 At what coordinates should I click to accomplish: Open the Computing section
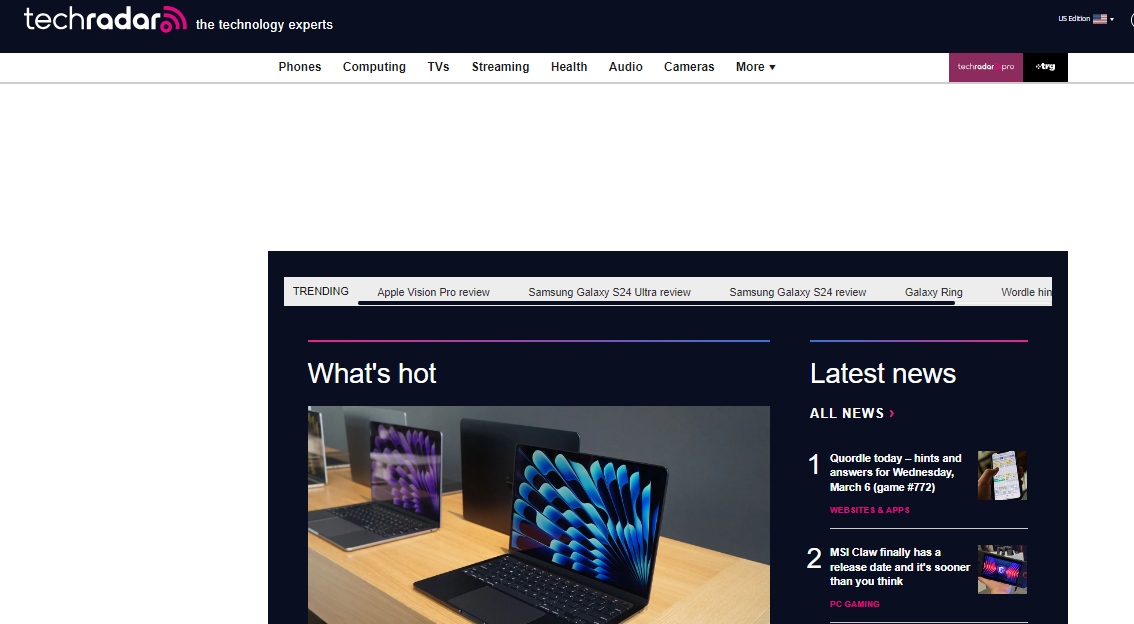coord(374,67)
